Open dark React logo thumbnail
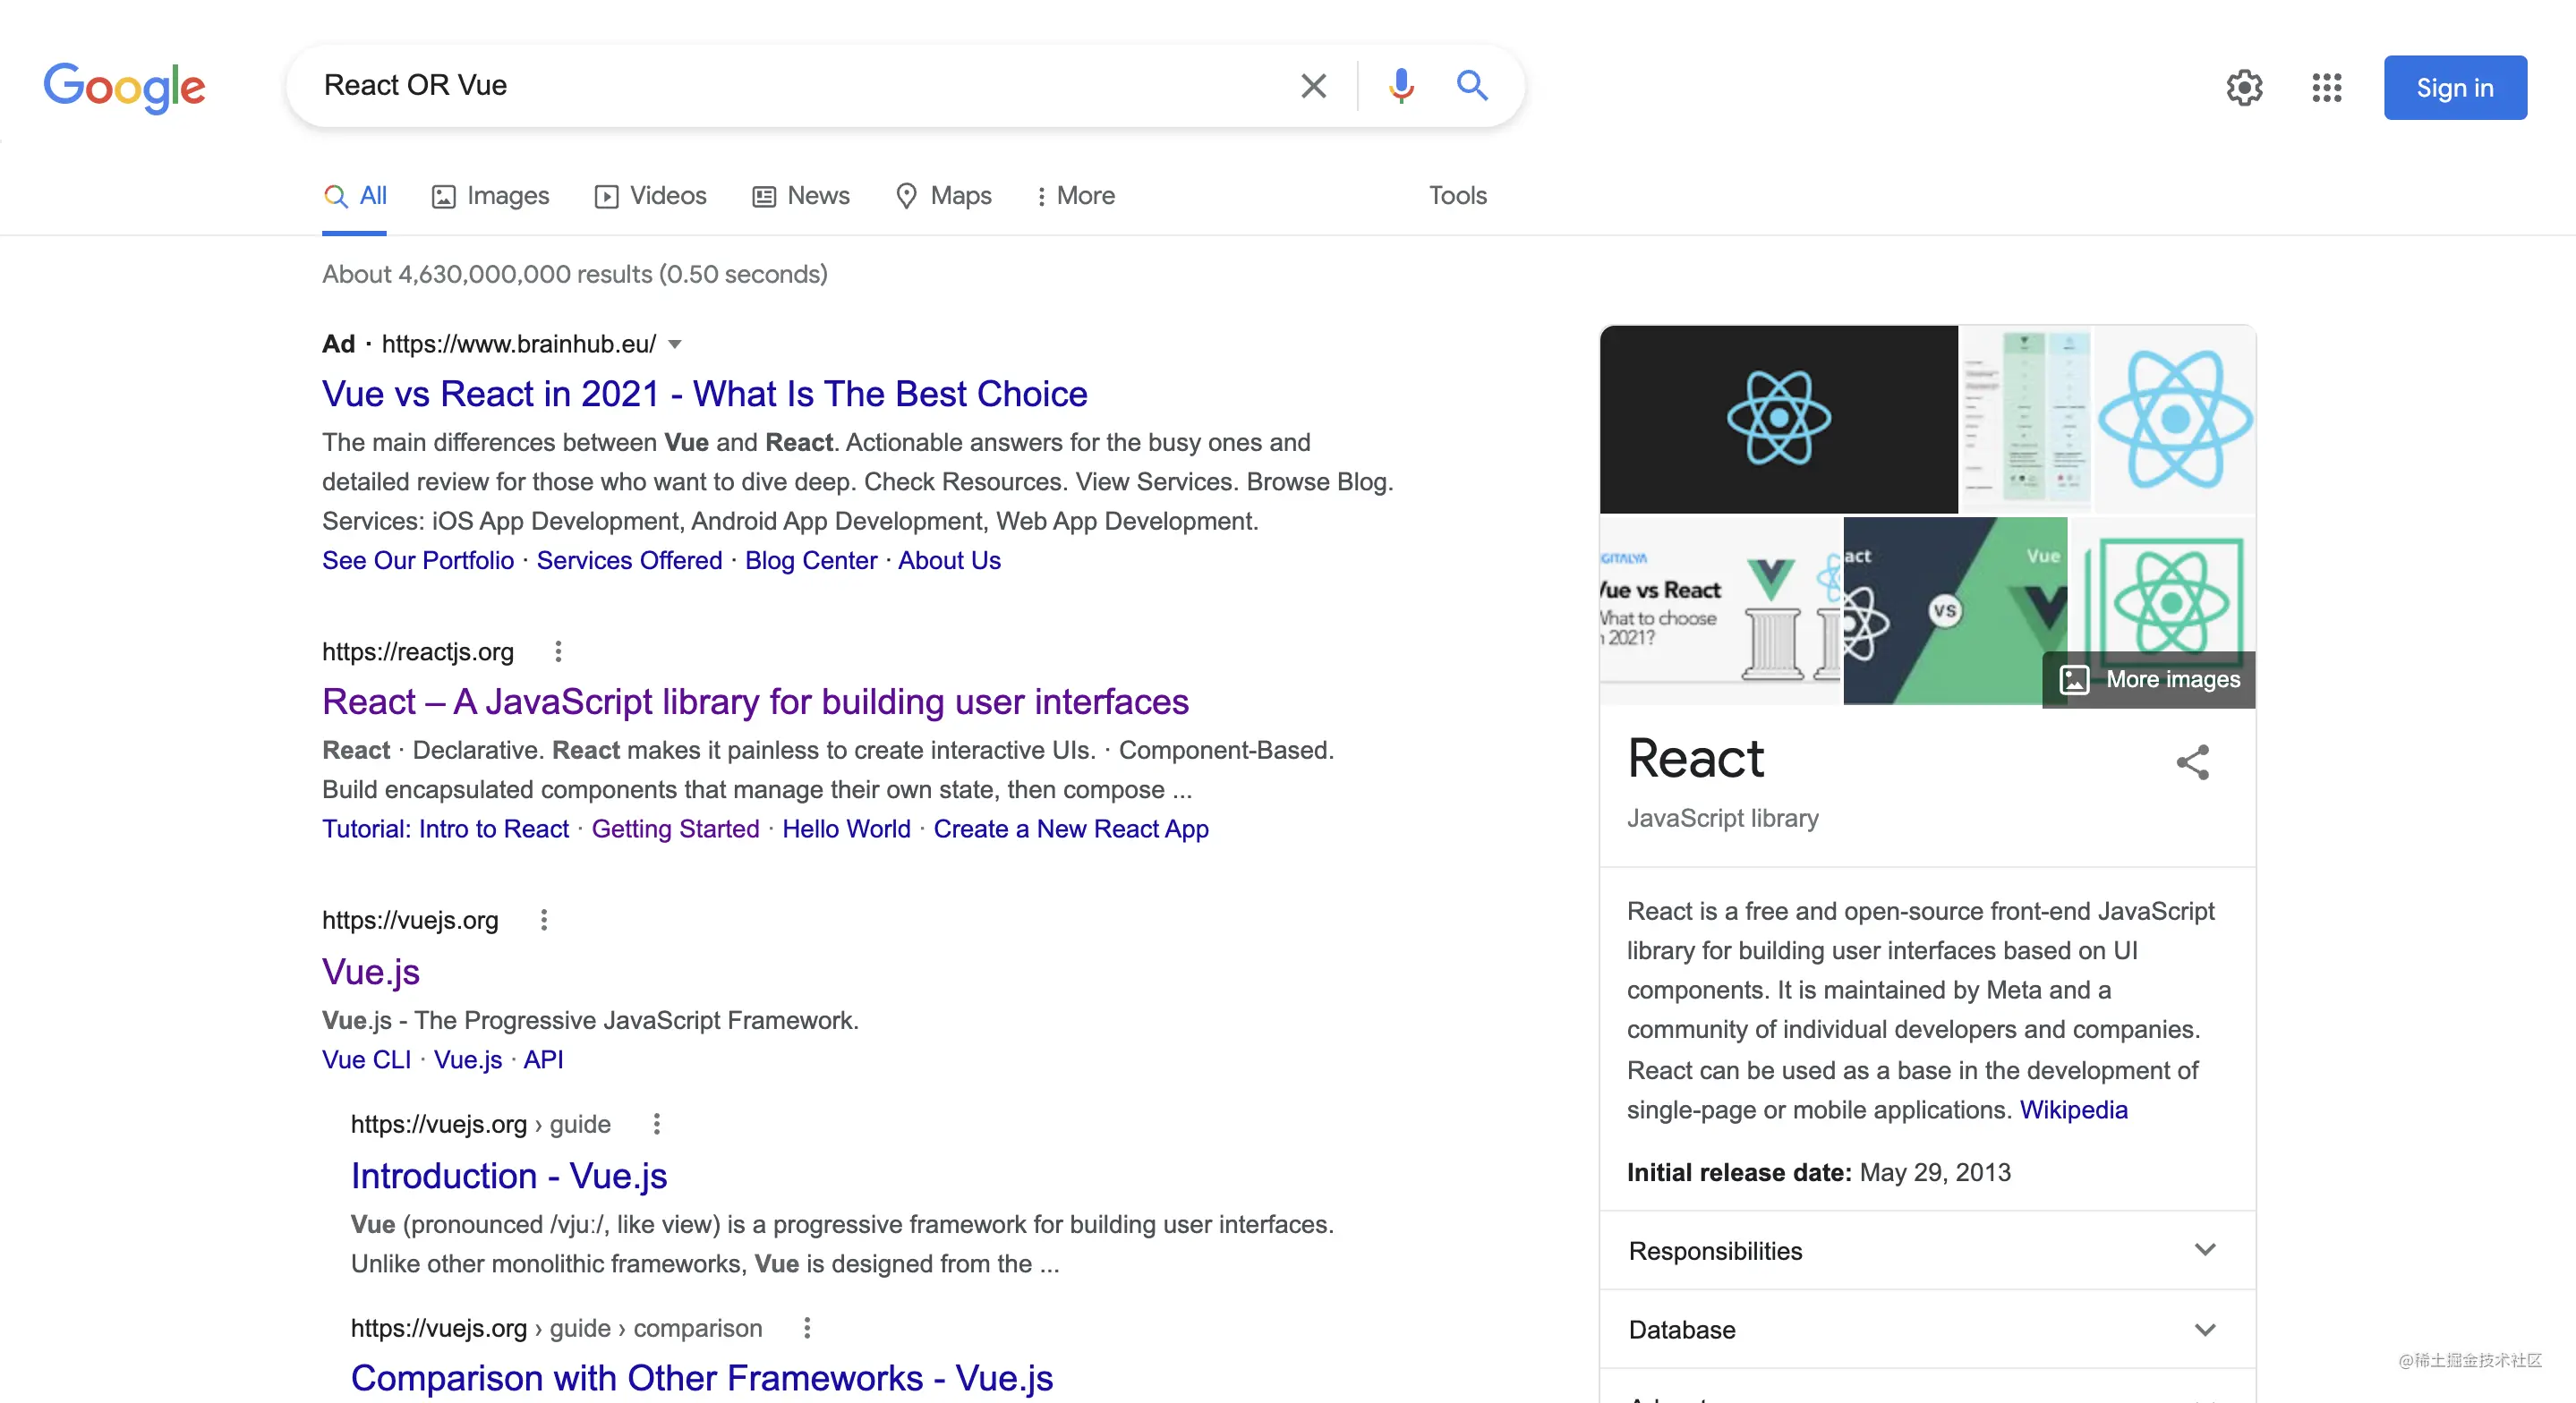2576x1403 pixels. click(1778, 419)
